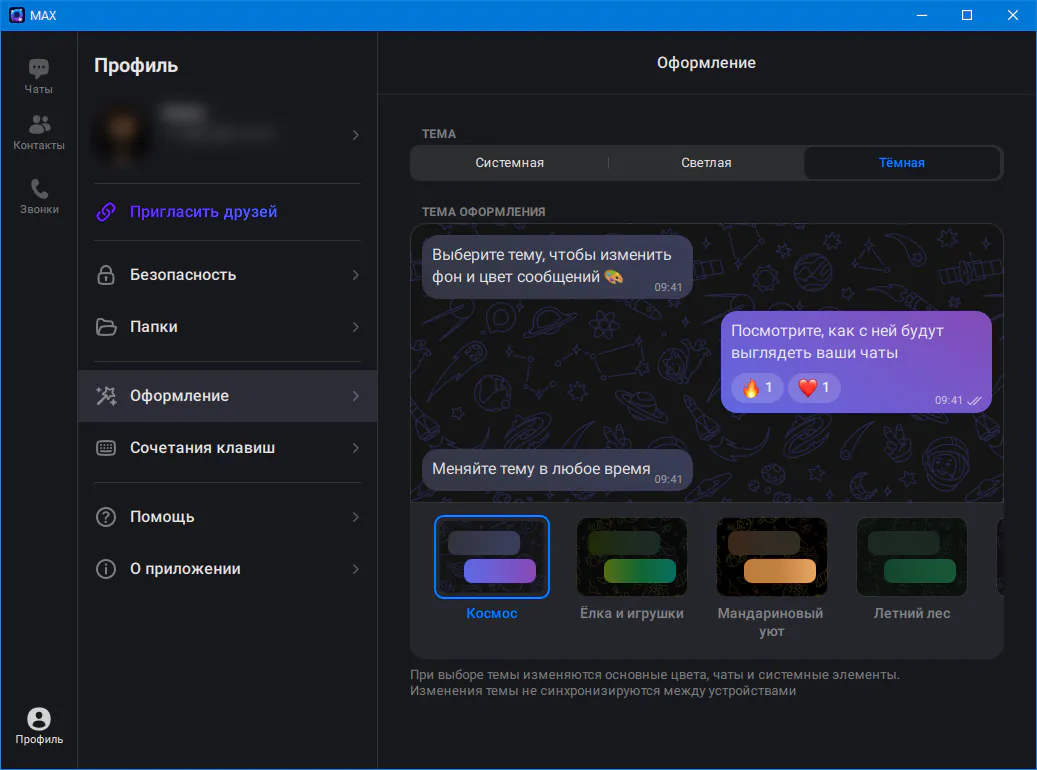This screenshot has width=1037, height=770.
Task: Select the Ёлка и игрушки theme thumbnail
Action: click(631, 557)
